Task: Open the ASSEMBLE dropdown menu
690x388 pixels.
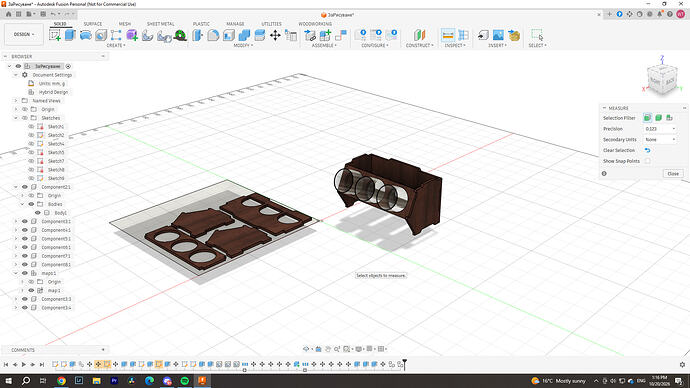Action: click(324, 45)
